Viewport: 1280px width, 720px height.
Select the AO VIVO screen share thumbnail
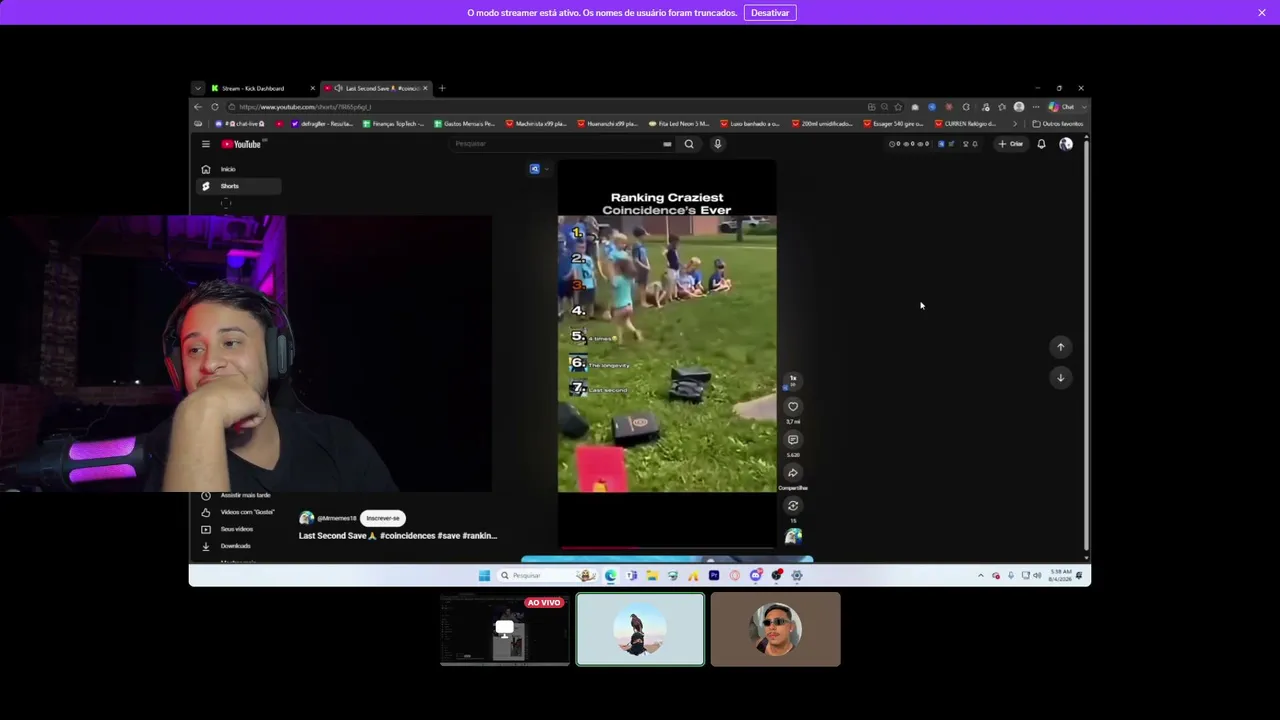505,629
